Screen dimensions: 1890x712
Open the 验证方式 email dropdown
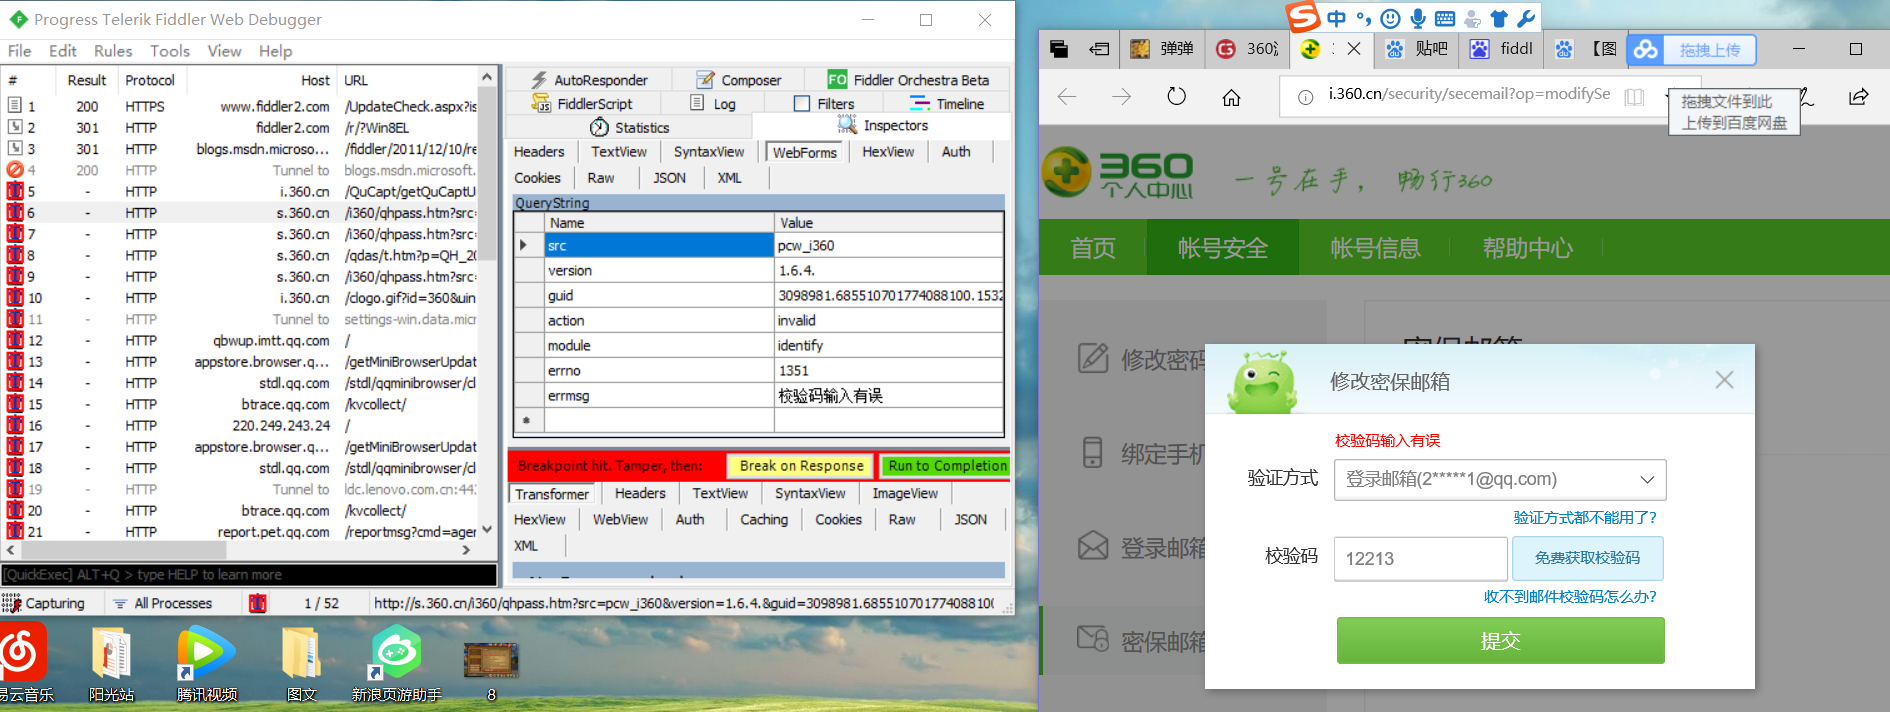[x=1500, y=480]
